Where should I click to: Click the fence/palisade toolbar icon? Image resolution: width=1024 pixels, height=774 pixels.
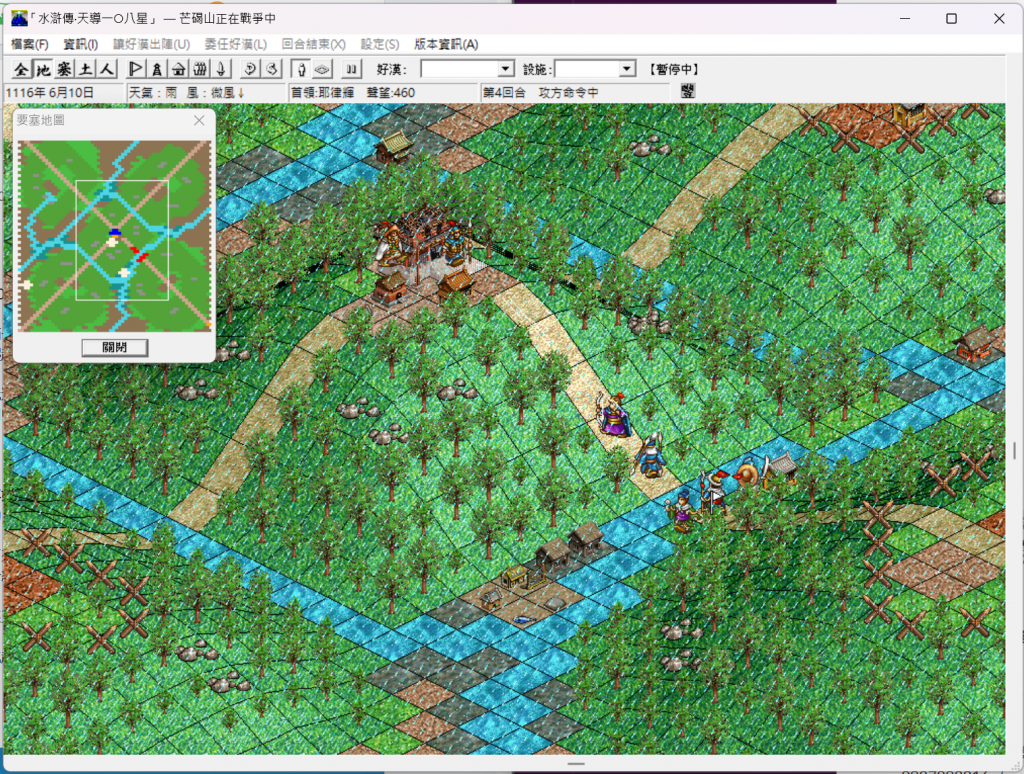pos(200,69)
